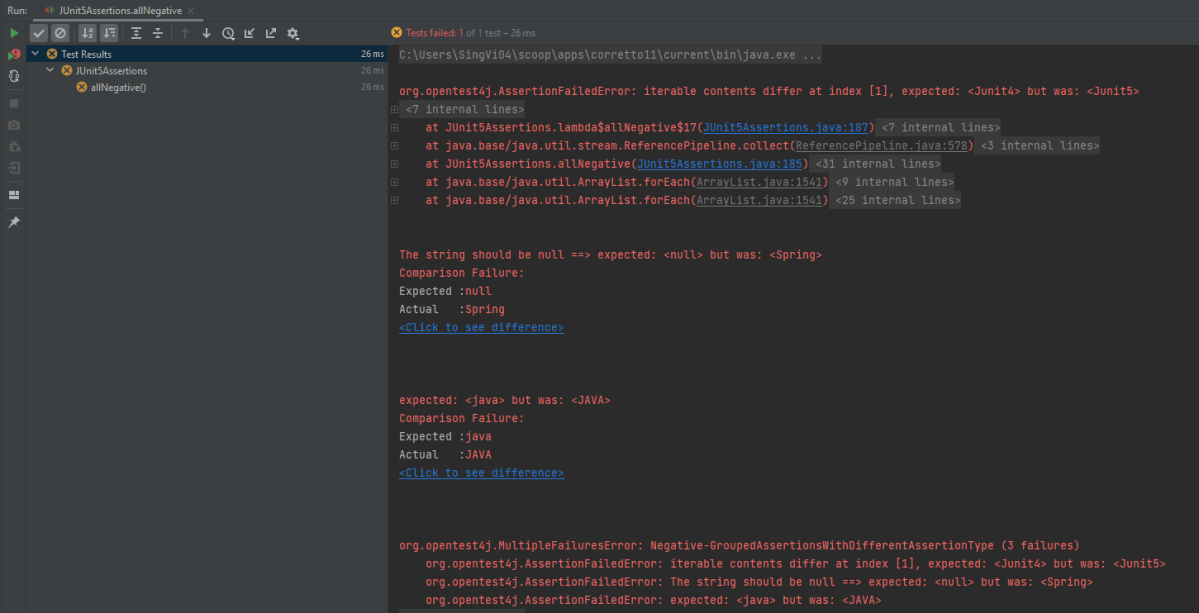
Task: Click Import Tests icon in toolbar
Action: [x=249, y=33]
